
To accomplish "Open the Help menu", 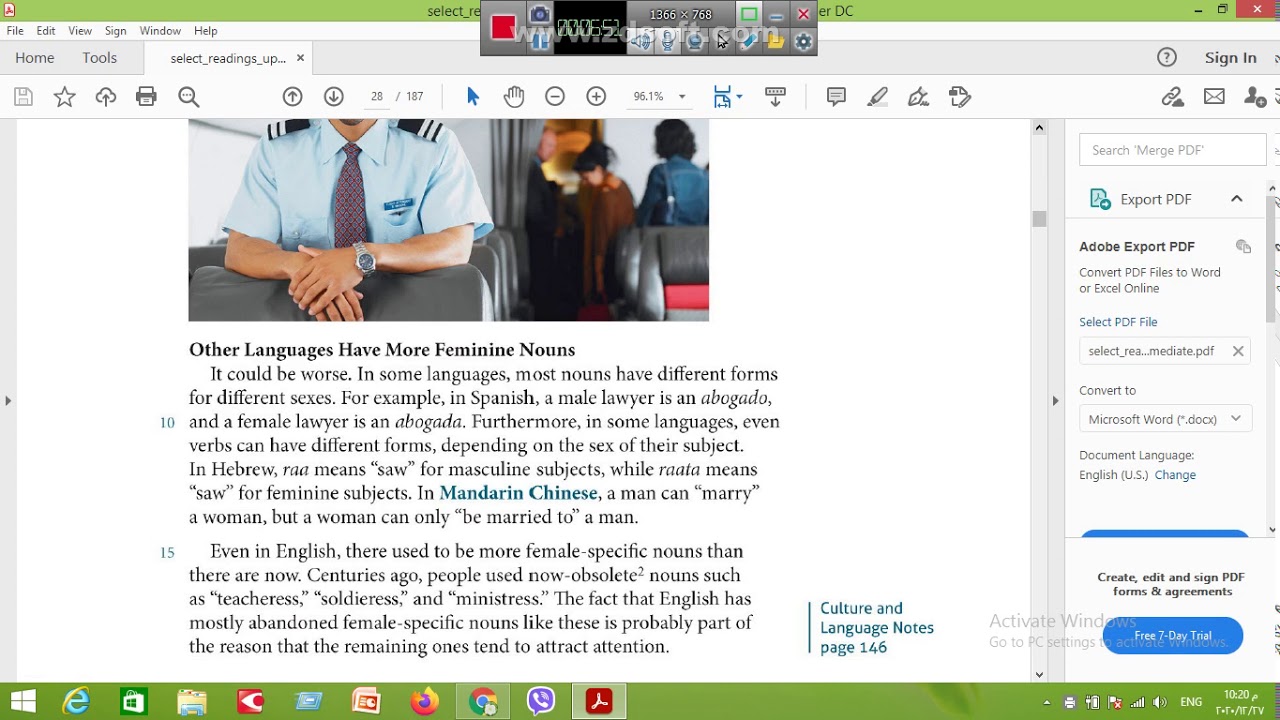I will pyautogui.click(x=205, y=31).
